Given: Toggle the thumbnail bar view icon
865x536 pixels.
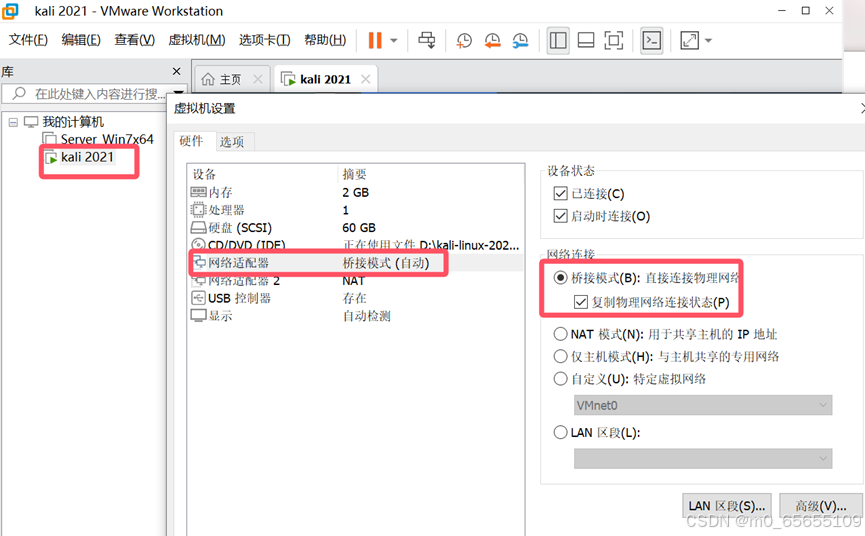Looking at the screenshot, I should click(x=586, y=40).
